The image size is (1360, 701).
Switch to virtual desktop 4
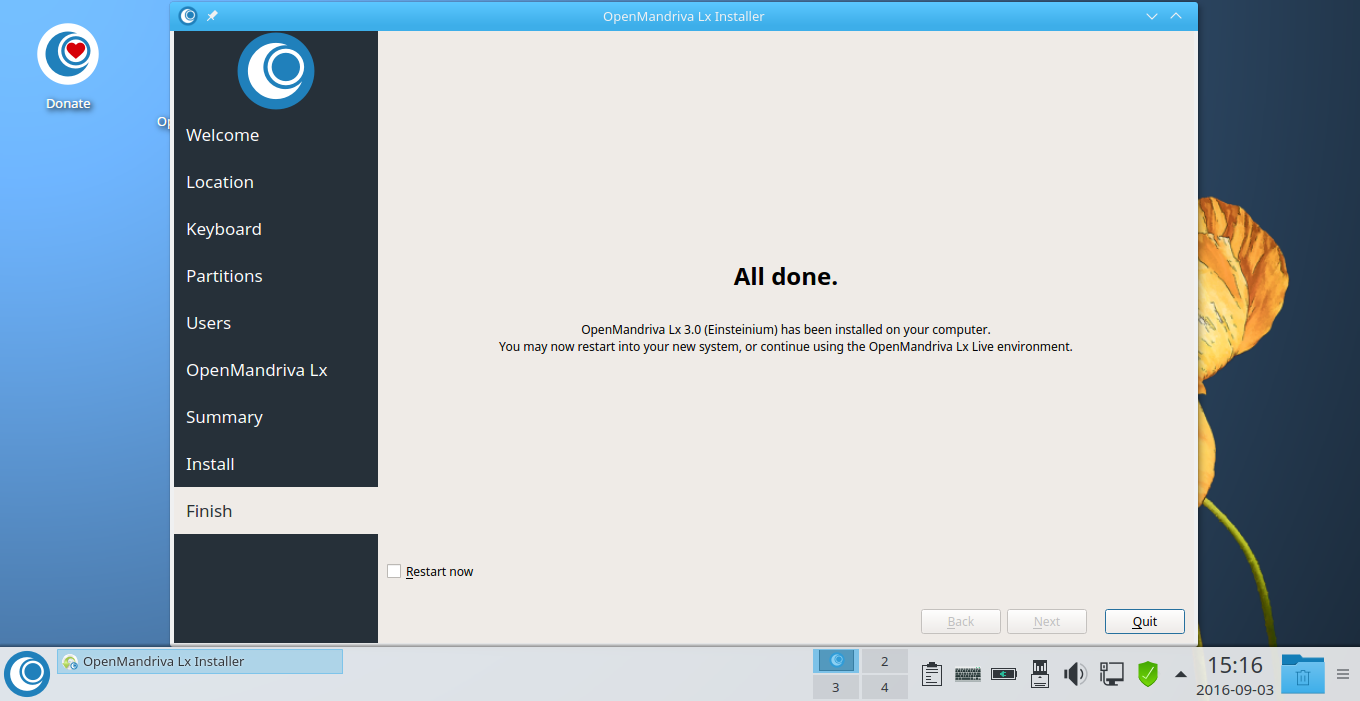tap(884, 687)
